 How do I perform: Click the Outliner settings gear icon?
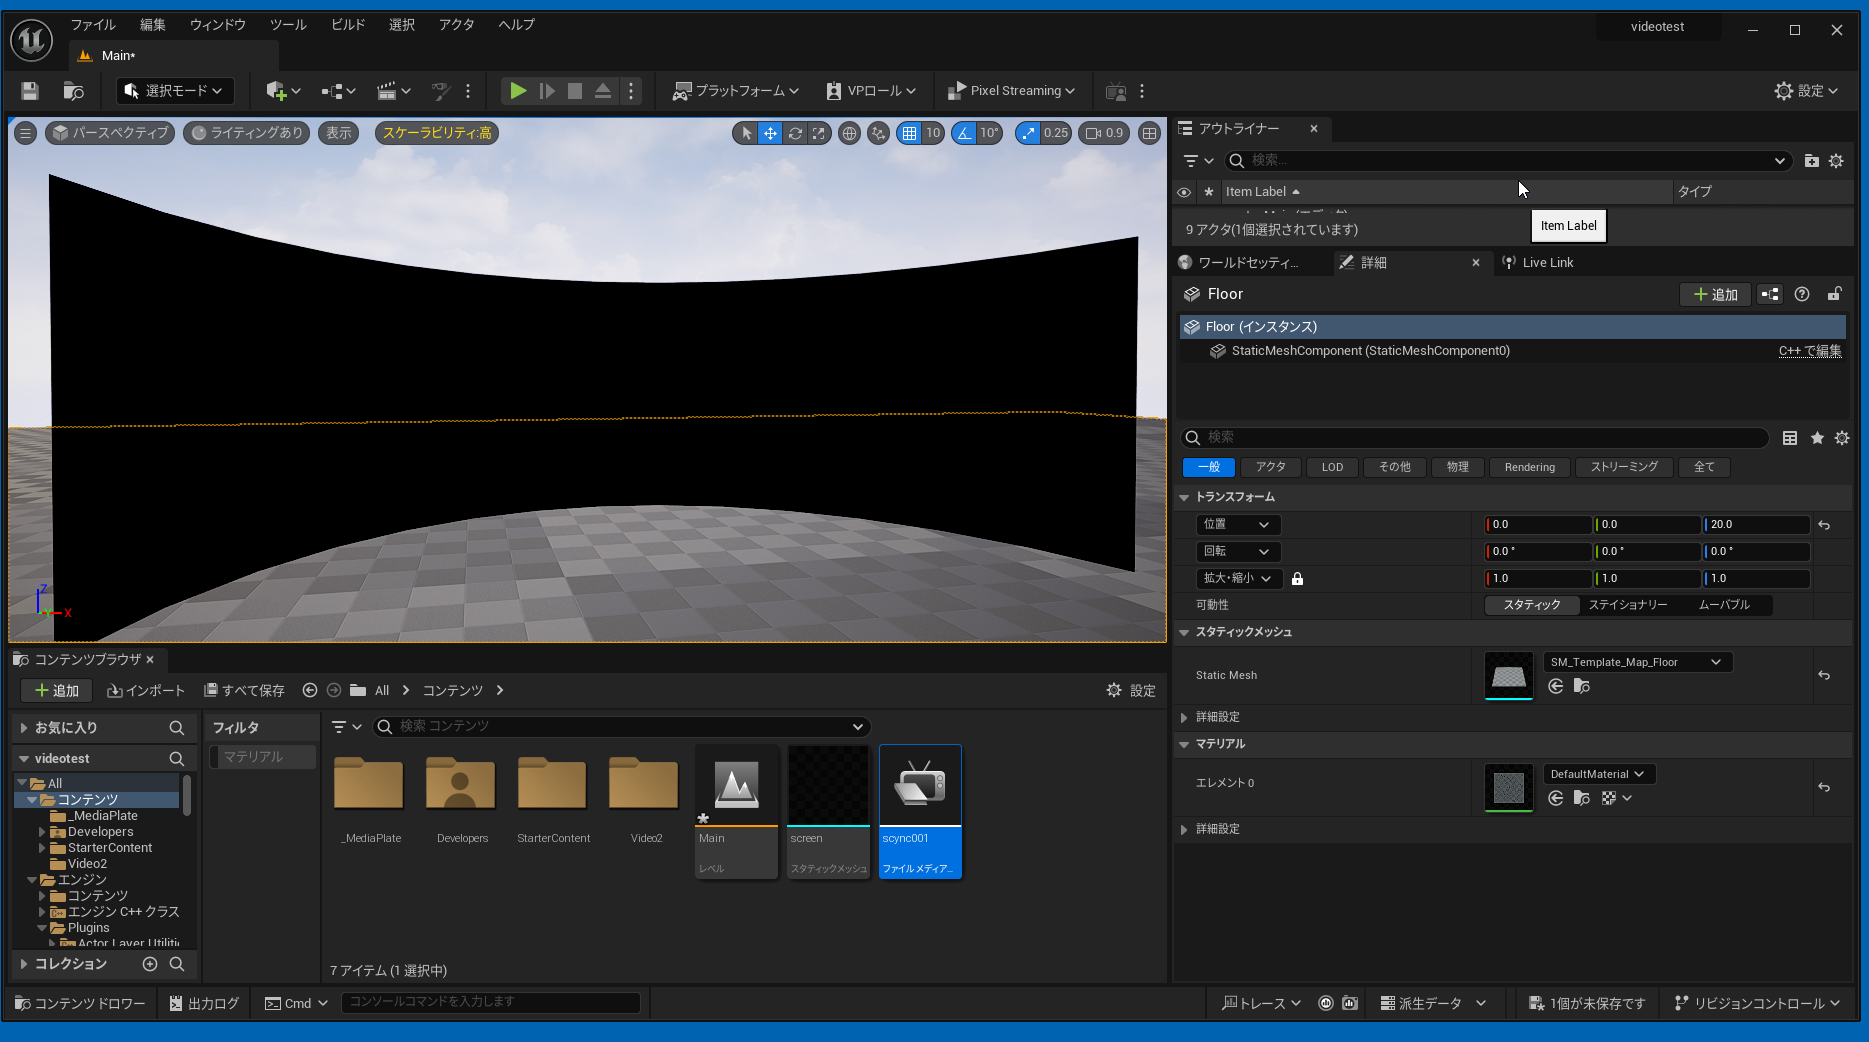(x=1836, y=161)
